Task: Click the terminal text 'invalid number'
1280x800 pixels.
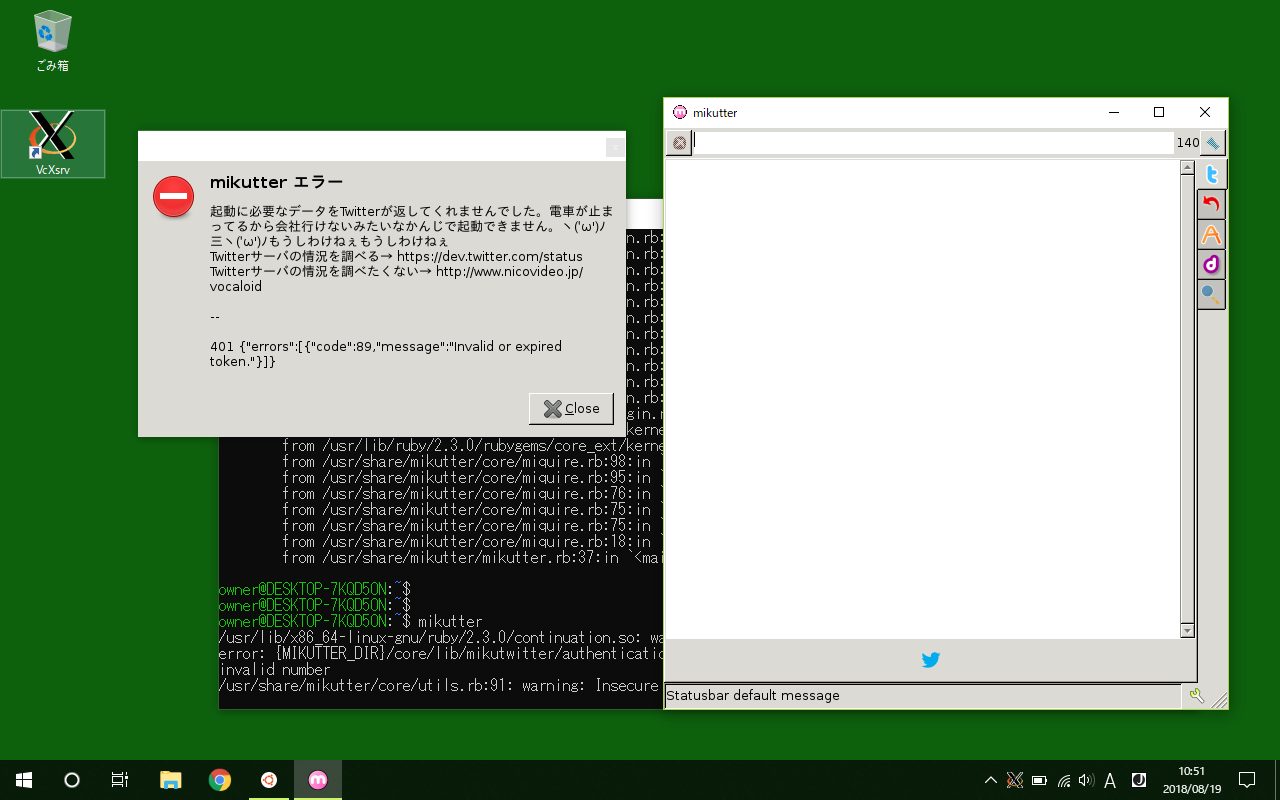Action: 274,670
